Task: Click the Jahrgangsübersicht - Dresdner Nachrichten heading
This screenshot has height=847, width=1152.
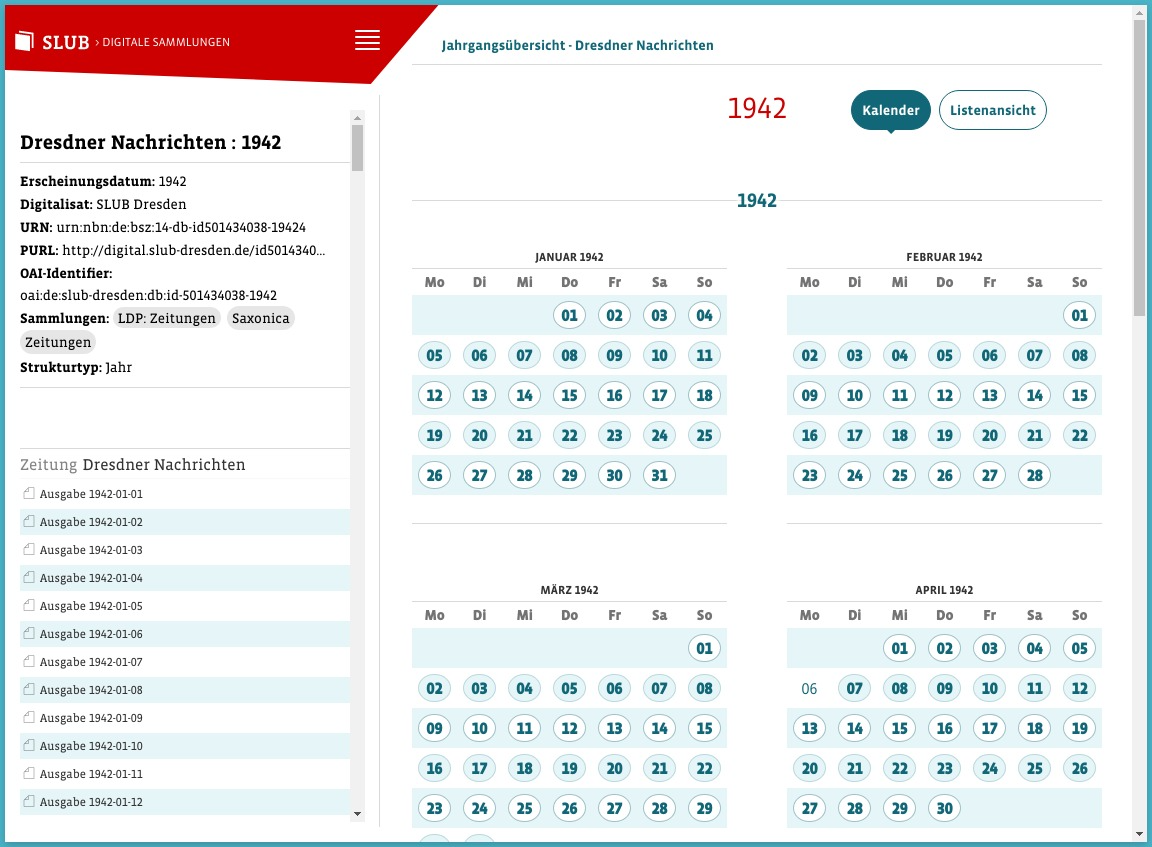Action: tap(578, 45)
